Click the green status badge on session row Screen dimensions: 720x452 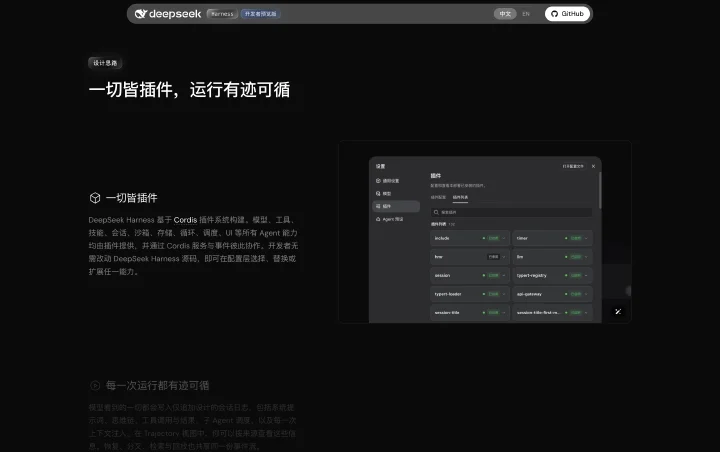point(494,276)
